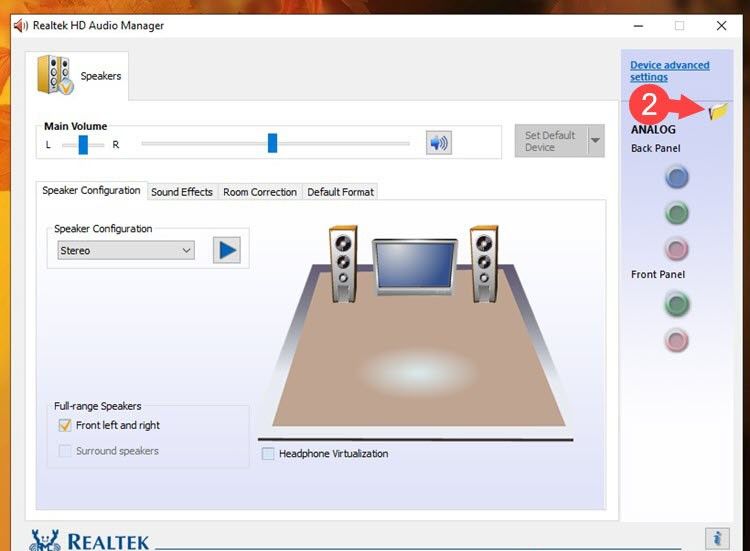750x551 pixels.
Task: Click the Full-range Speakers group label
Action: click(x=98, y=406)
